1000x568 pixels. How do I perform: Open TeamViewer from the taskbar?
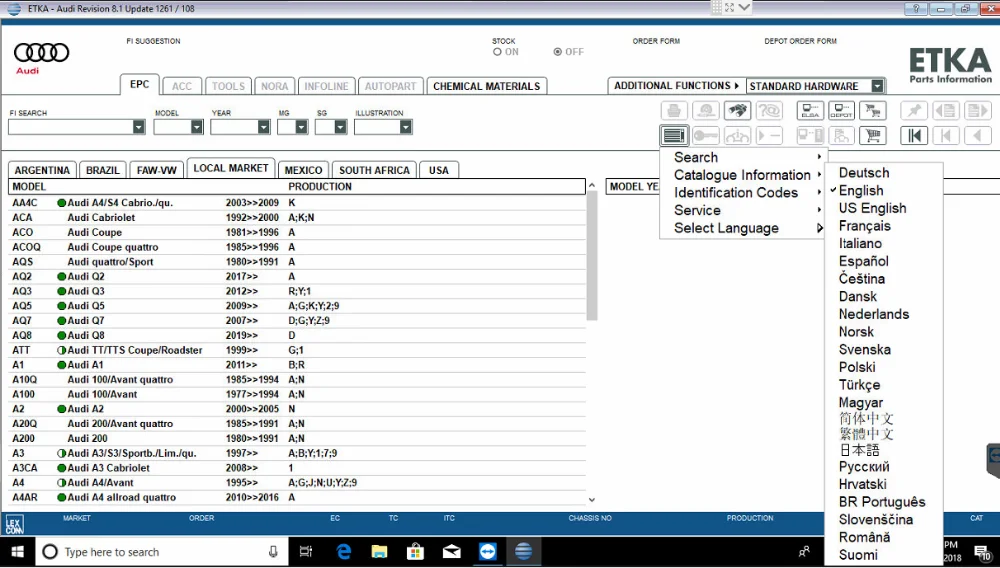pos(488,551)
